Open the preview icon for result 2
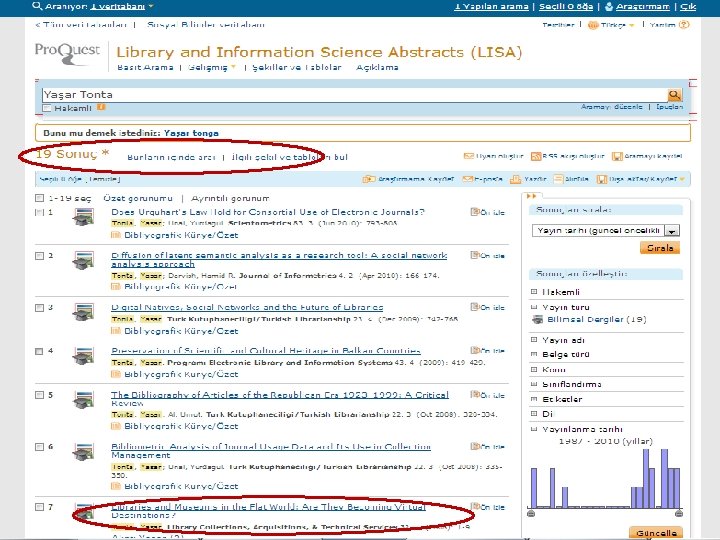 click(x=475, y=255)
